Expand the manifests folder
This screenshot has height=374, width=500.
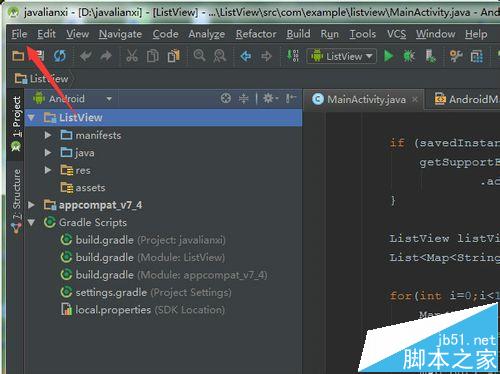click(48, 135)
